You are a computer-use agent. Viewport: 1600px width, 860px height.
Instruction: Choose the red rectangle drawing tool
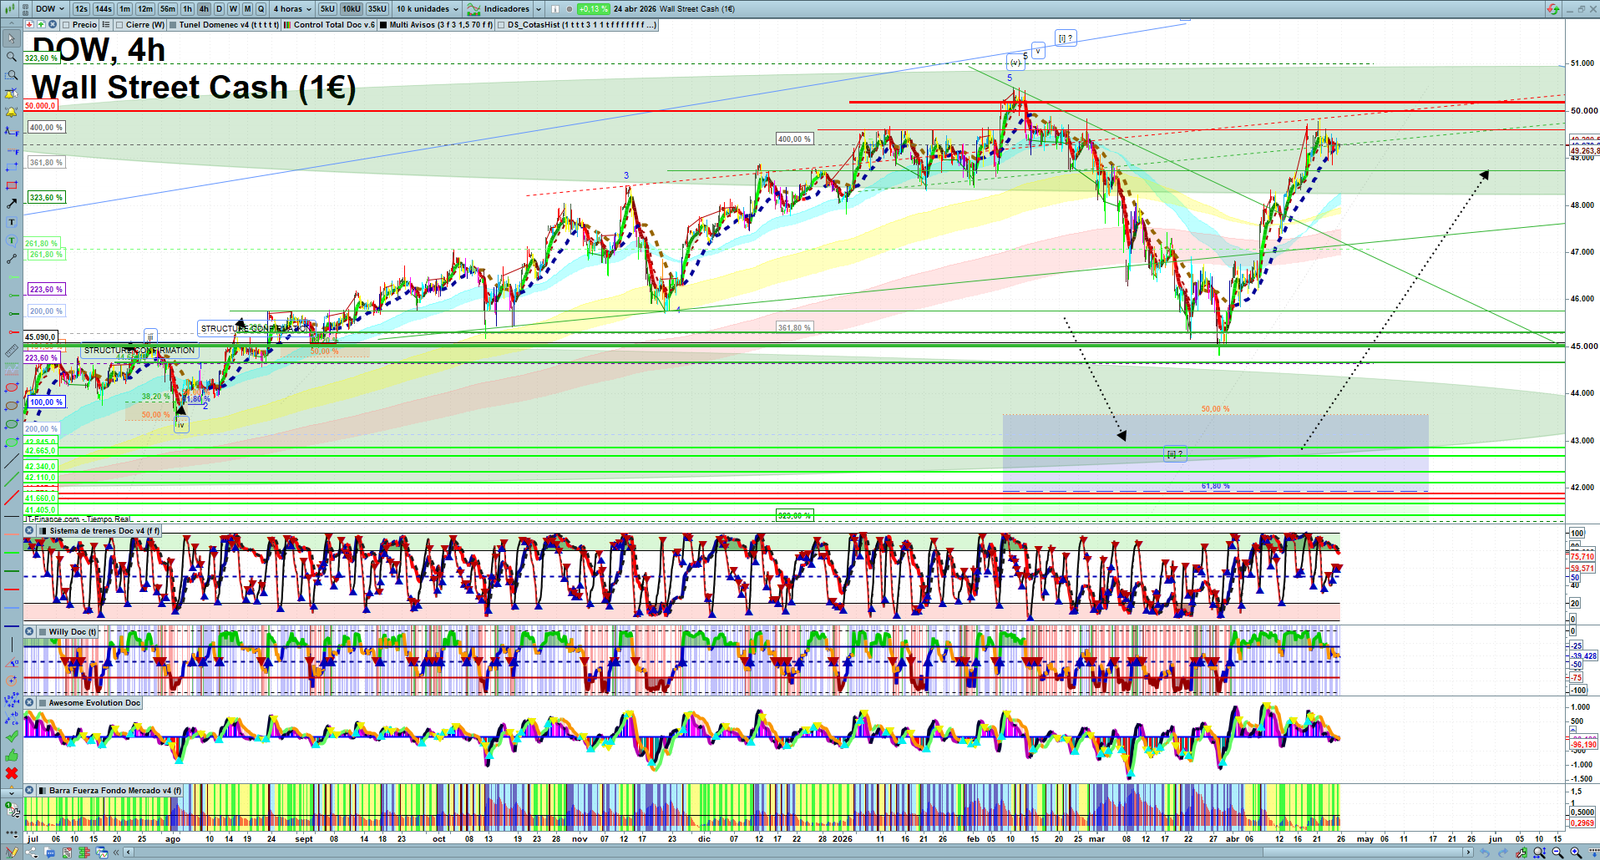11,185
